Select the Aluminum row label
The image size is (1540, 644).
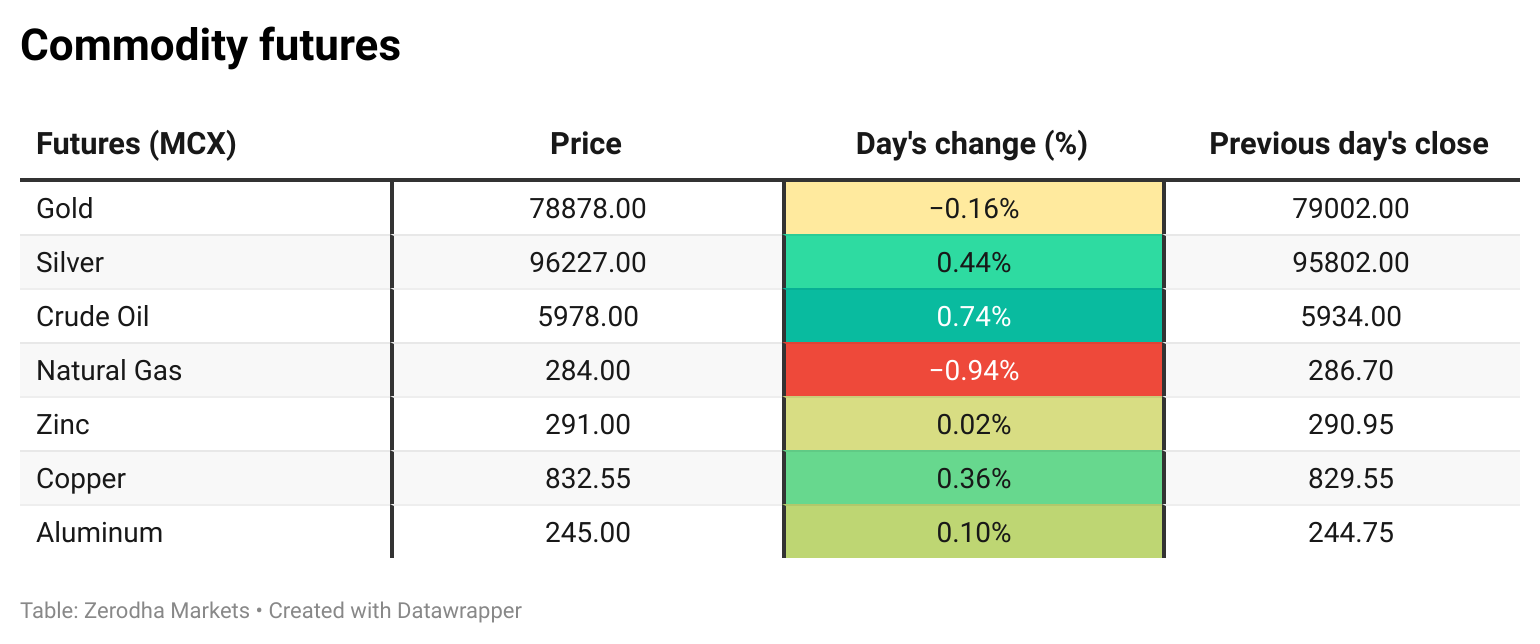[100, 532]
